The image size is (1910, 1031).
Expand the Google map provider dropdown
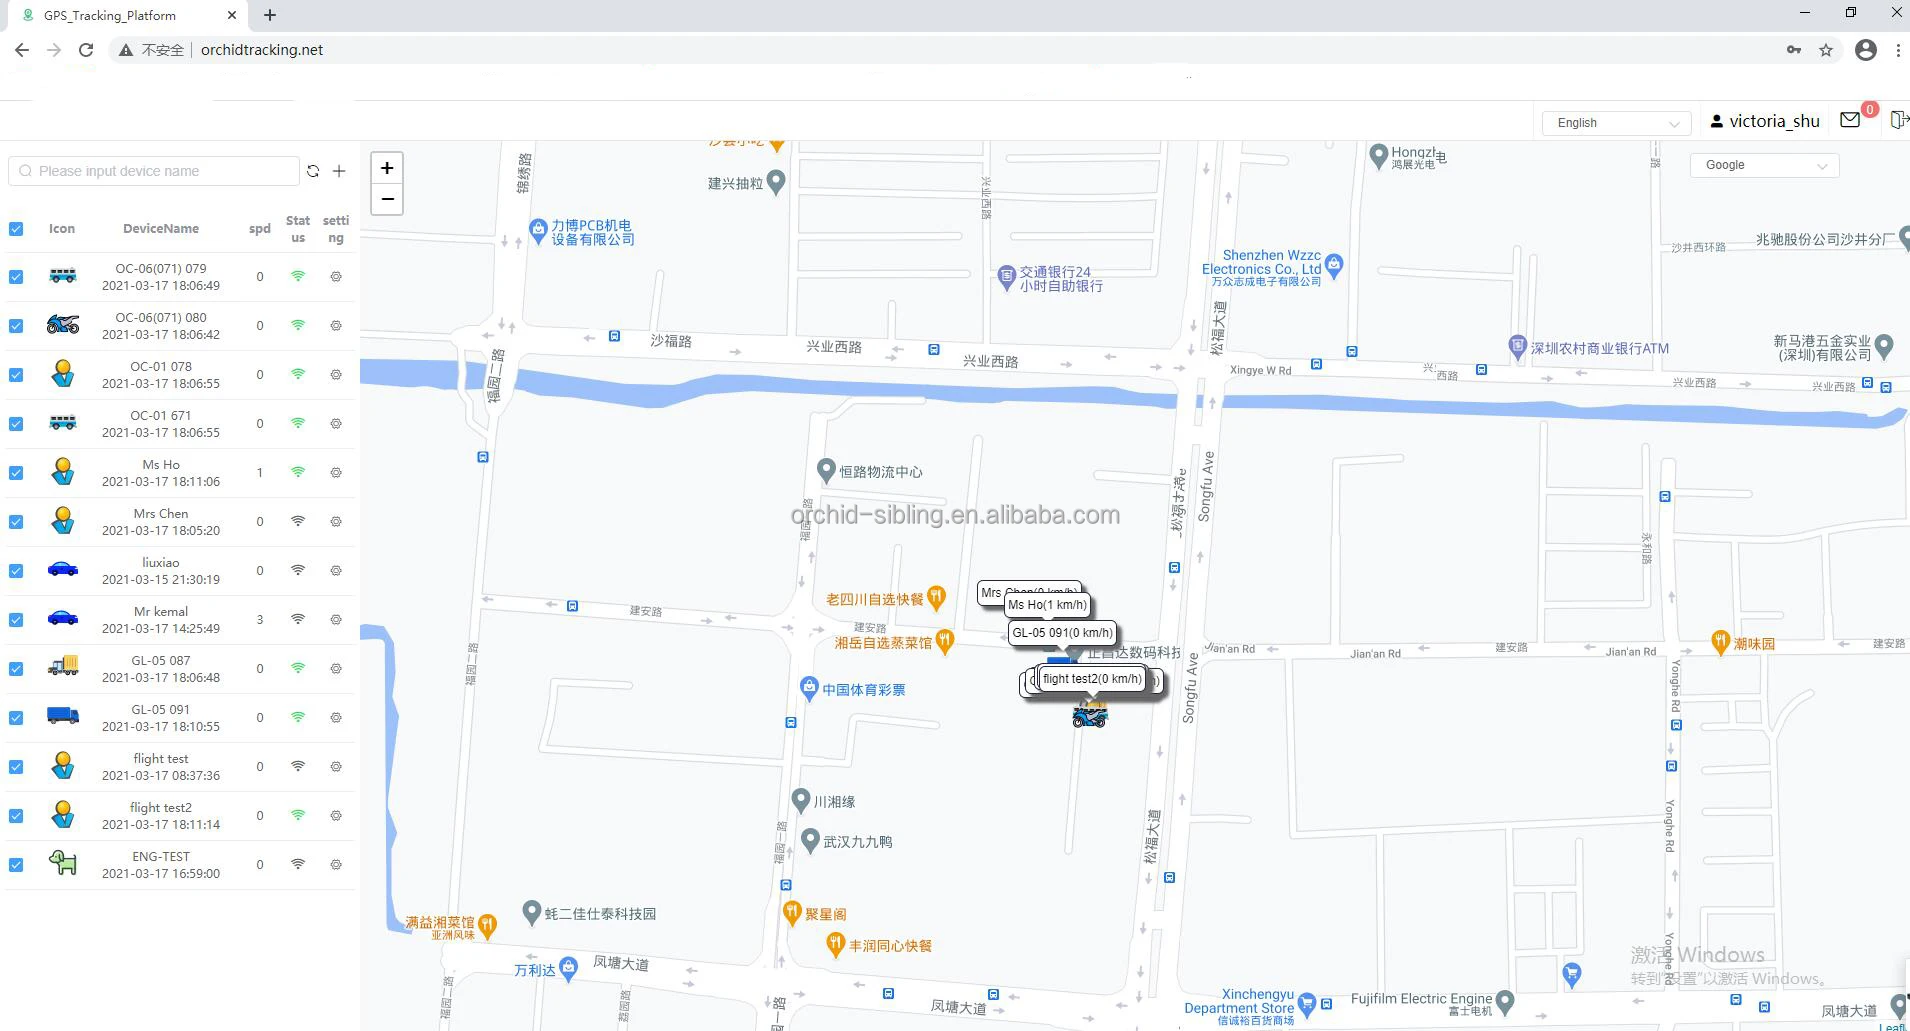(x=1764, y=165)
